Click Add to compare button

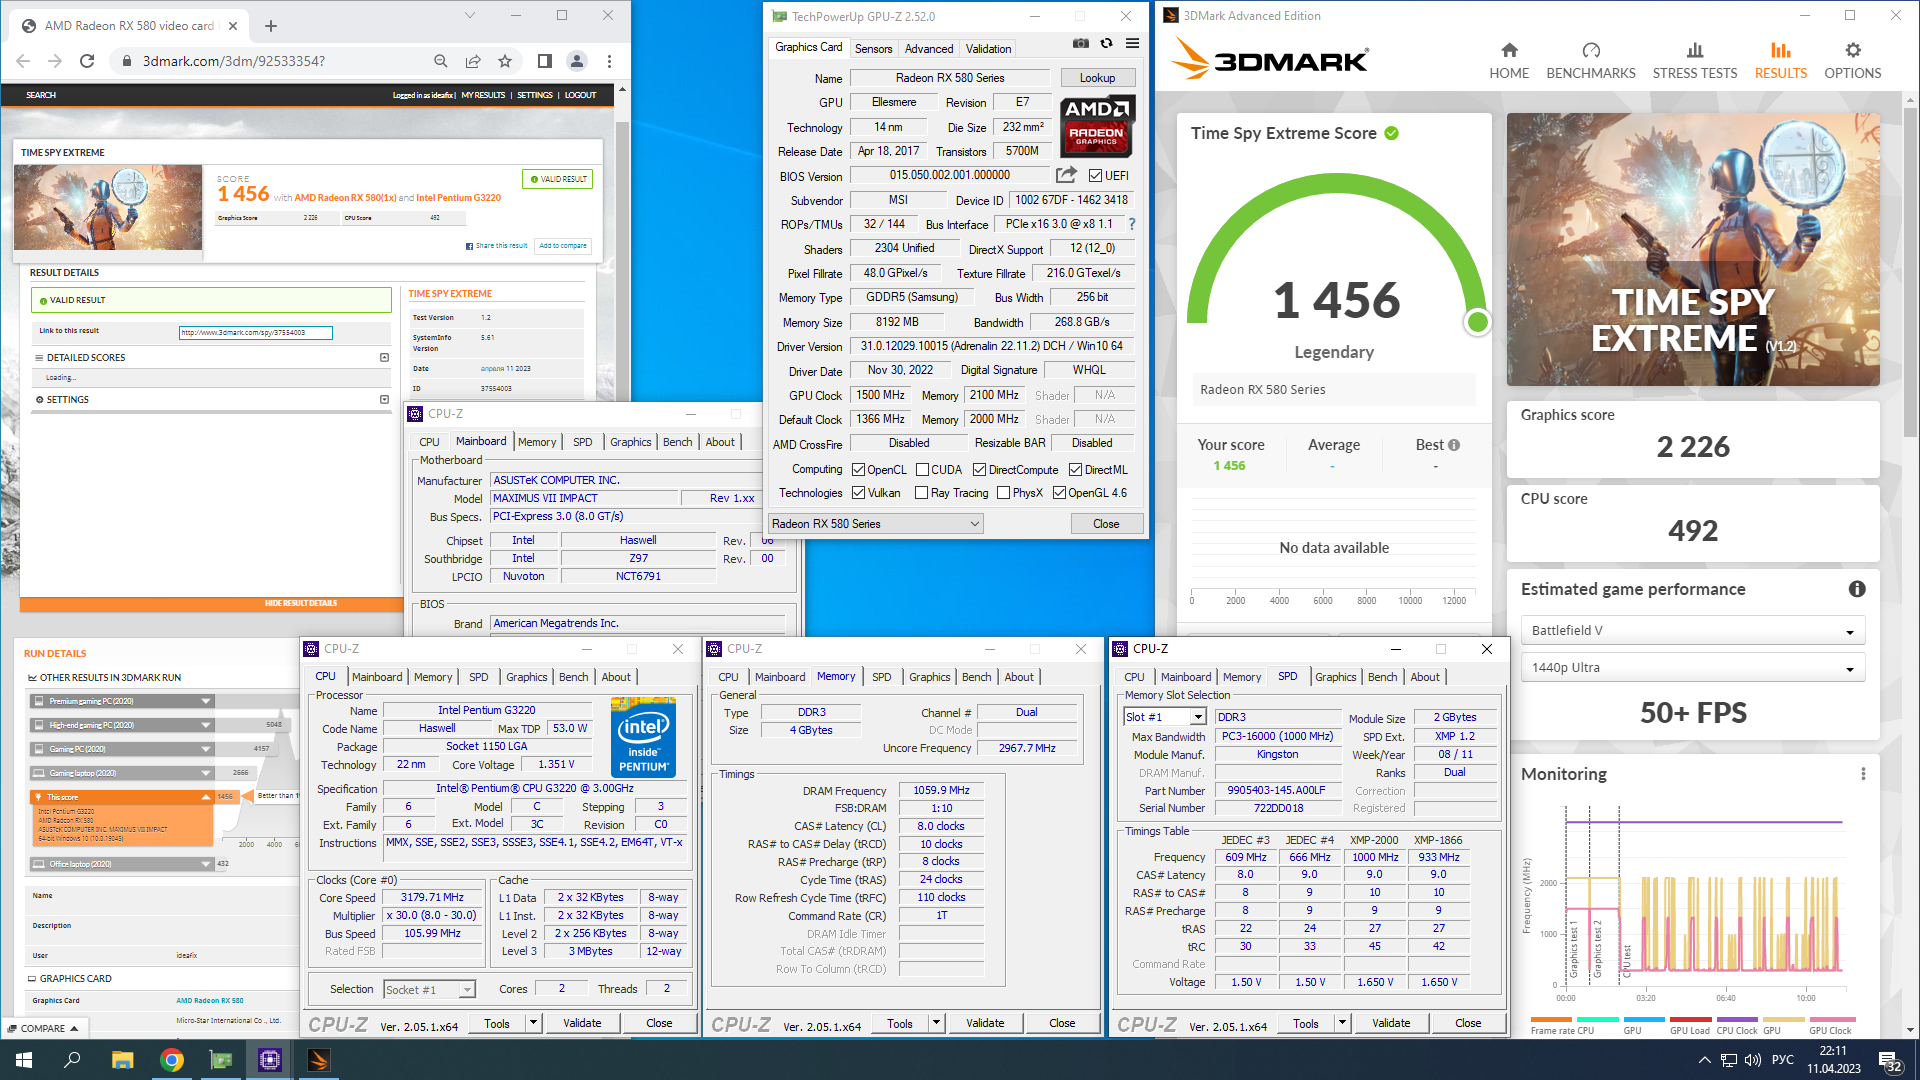[563, 245]
